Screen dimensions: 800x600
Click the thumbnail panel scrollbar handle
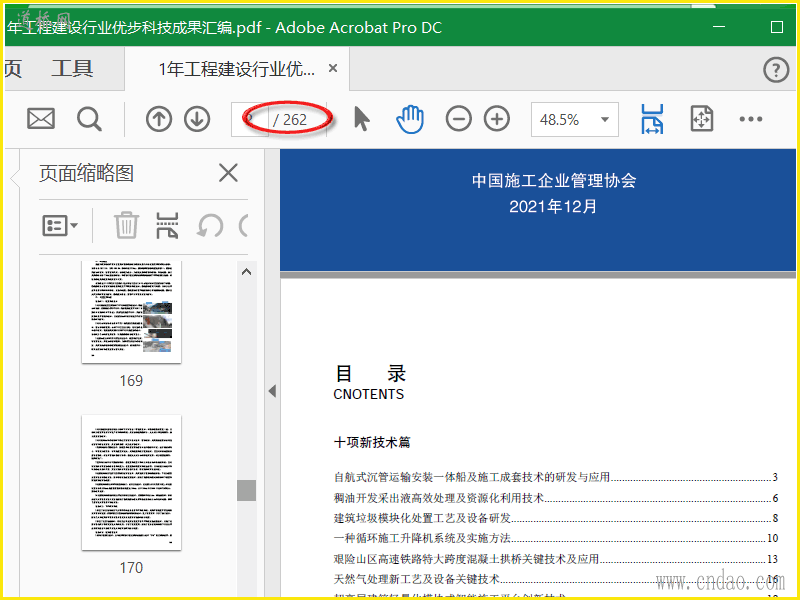click(246, 490)
